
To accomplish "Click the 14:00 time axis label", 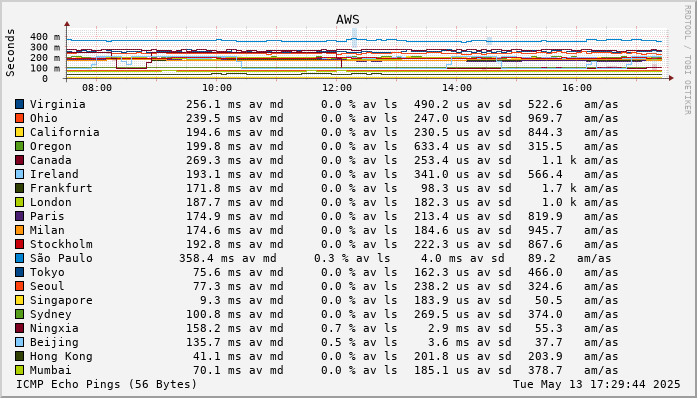I will click(x=457, y=88).
